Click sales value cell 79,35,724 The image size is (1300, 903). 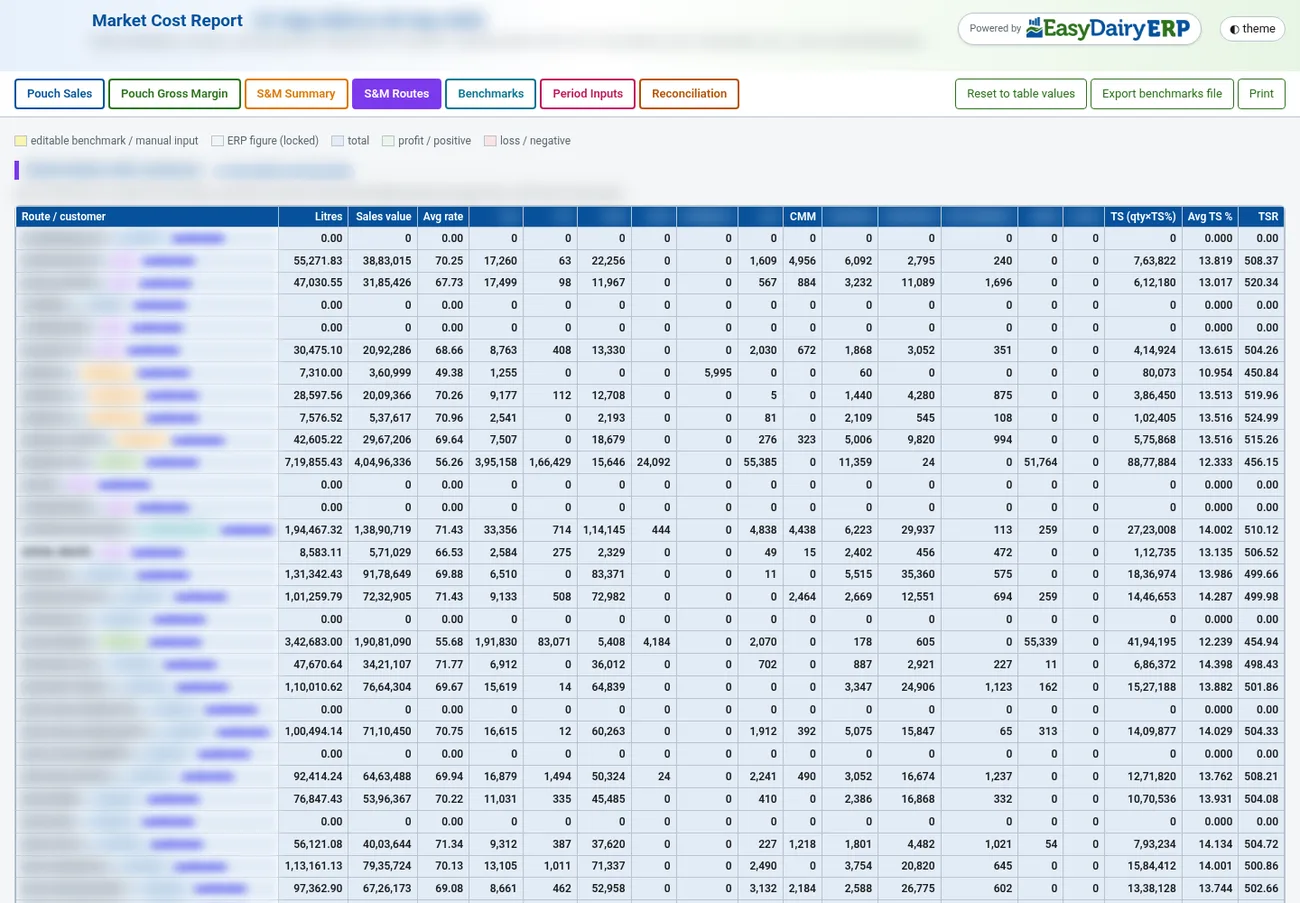coord(383,866)
